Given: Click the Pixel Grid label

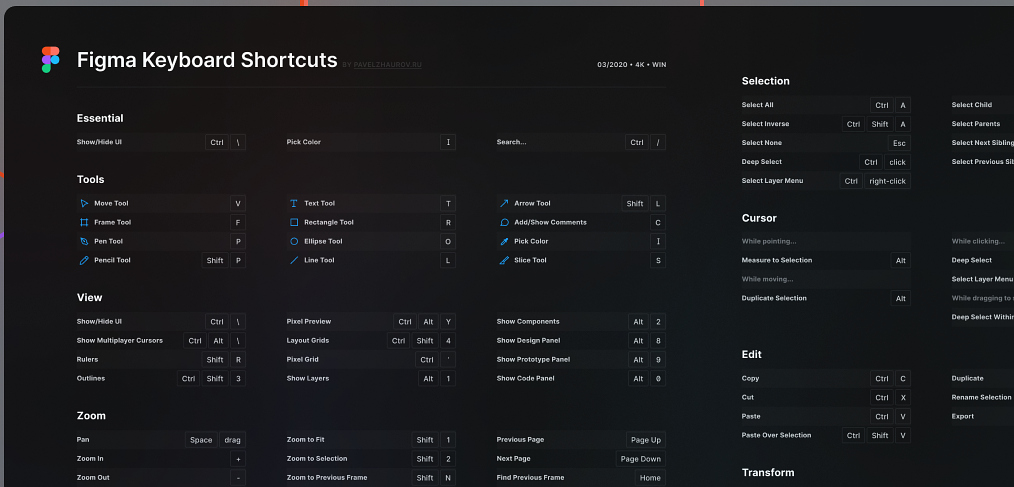Looking at the screenshot, I should pyautogui.click(x=303, y=359).
